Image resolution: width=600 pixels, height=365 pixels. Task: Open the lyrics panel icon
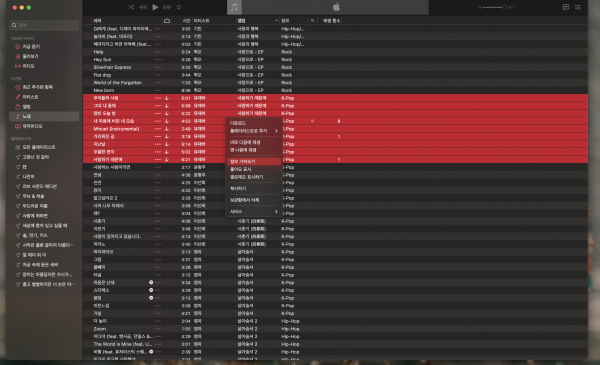click(566, 7)
